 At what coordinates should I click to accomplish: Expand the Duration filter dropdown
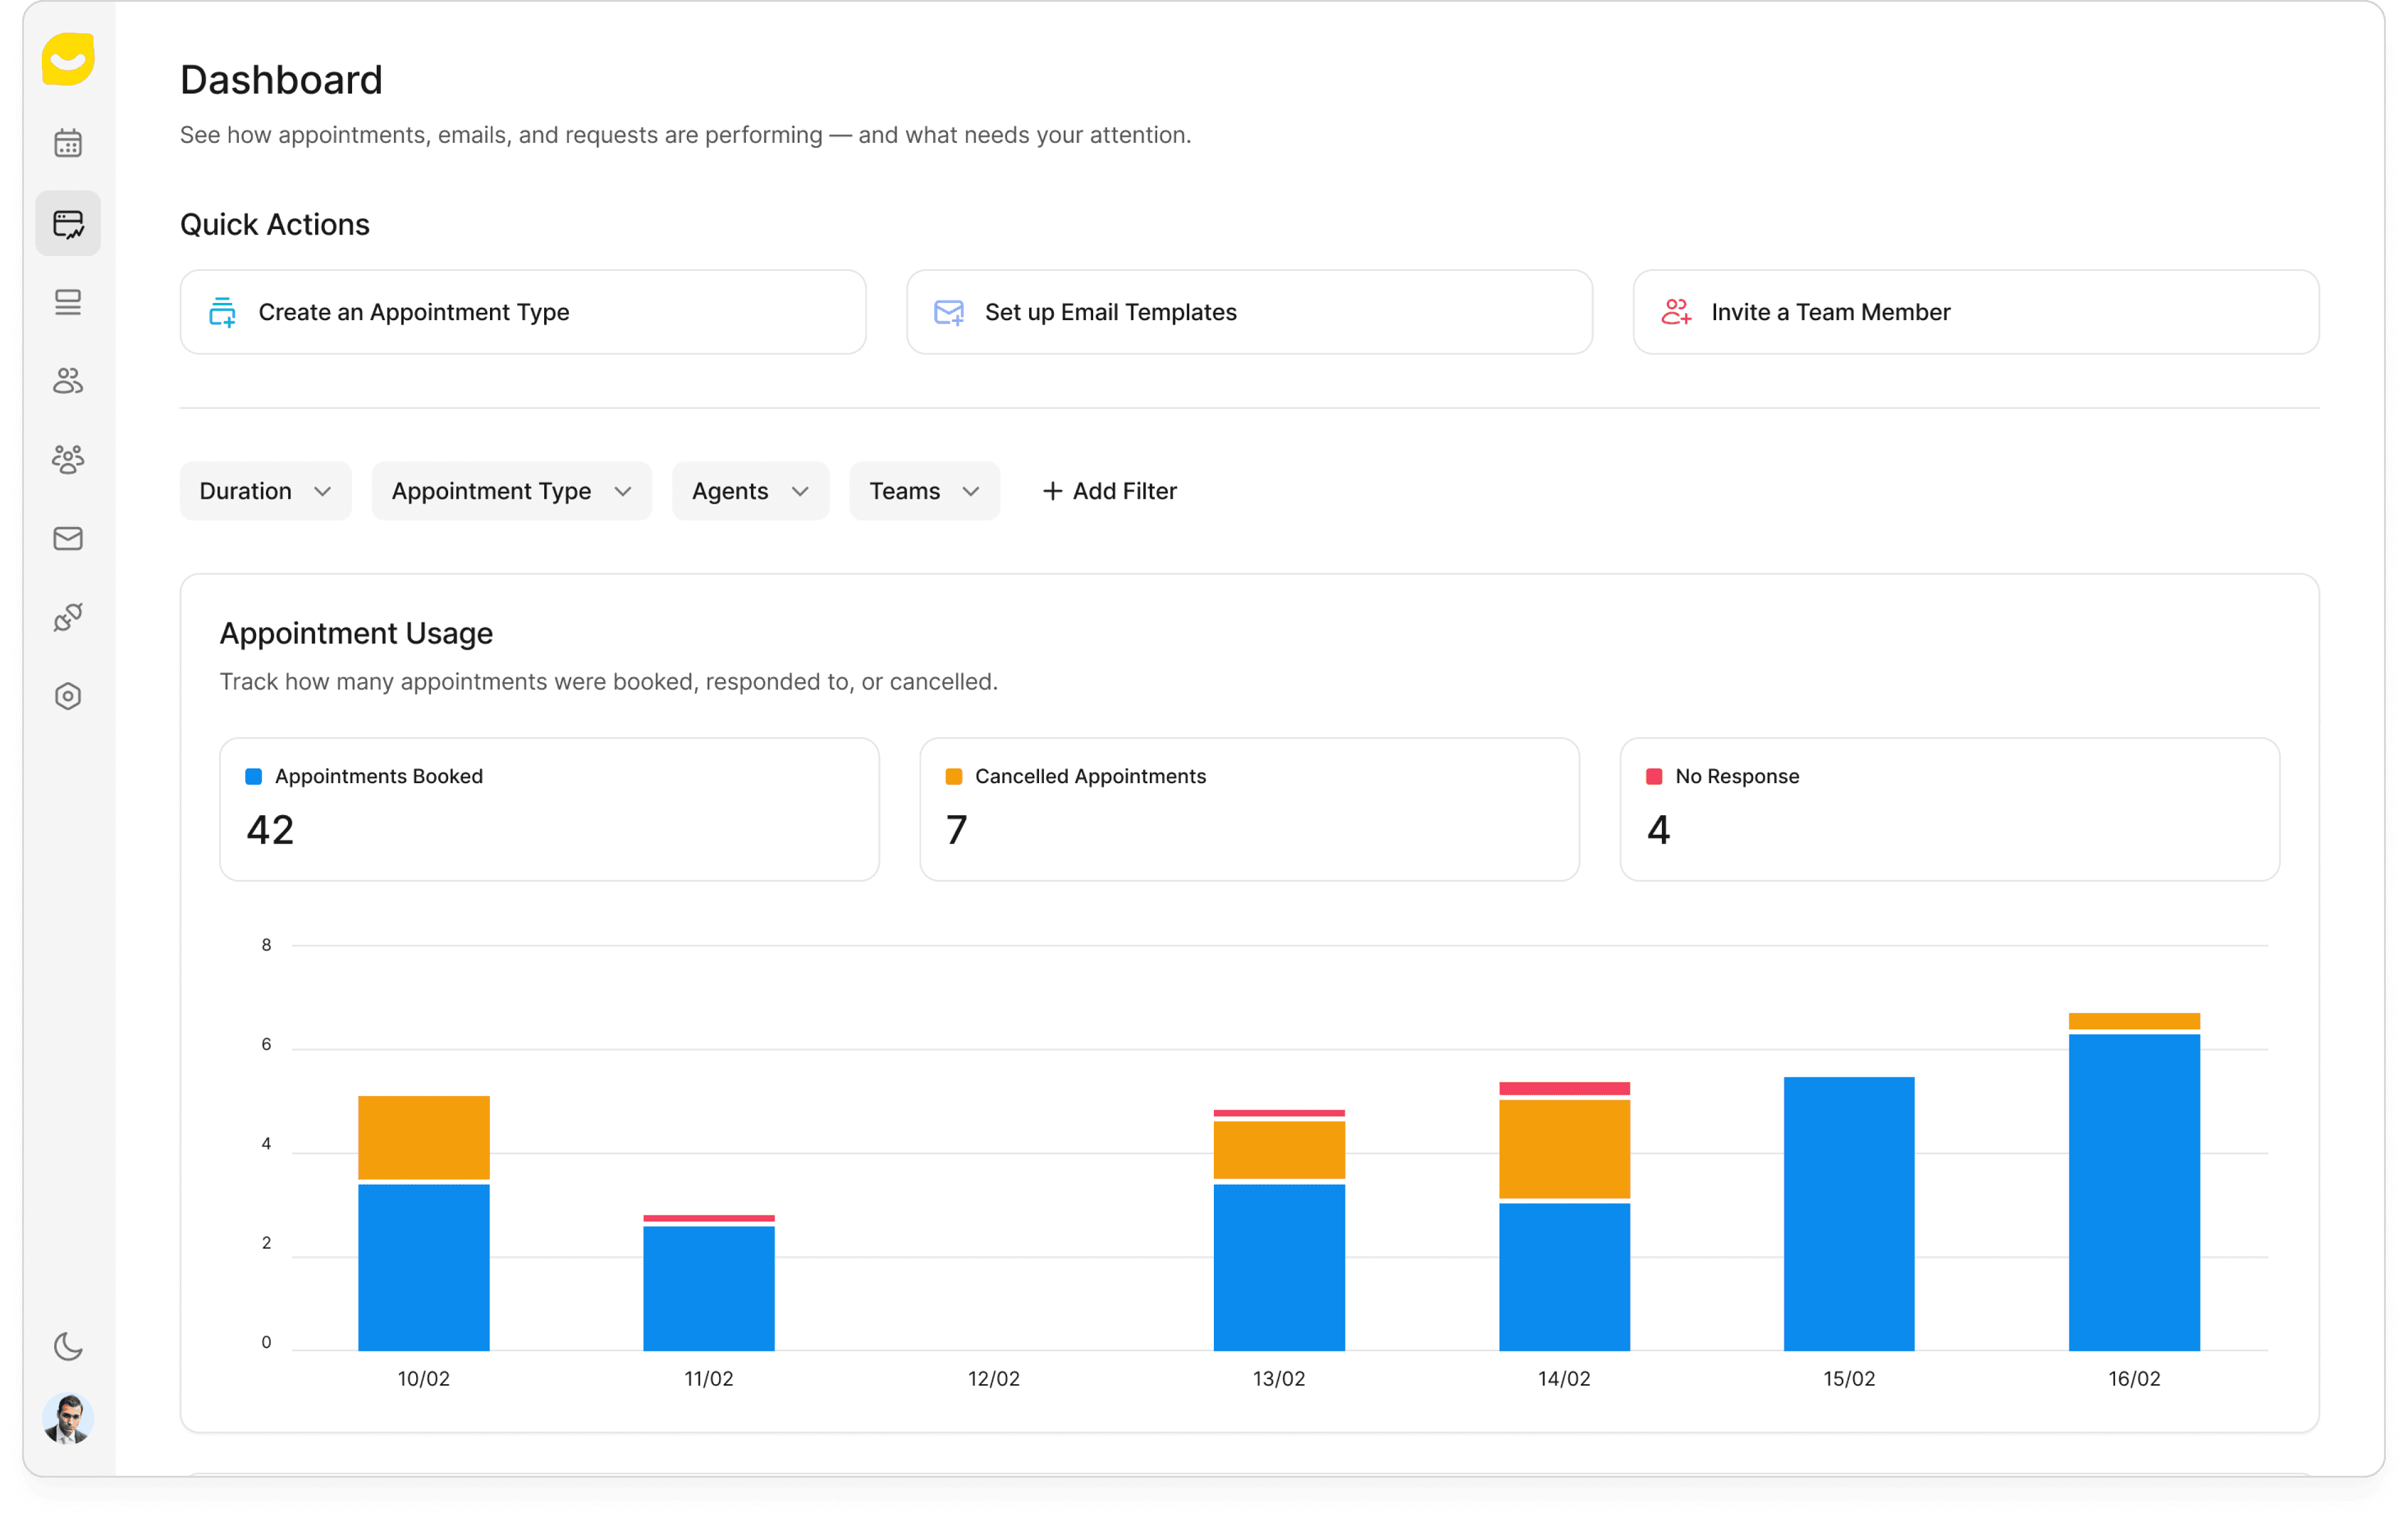265,491
